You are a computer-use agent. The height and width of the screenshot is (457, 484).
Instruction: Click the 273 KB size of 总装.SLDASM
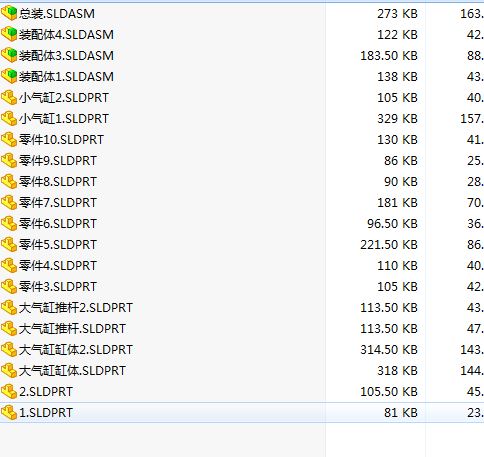[397, 14]
